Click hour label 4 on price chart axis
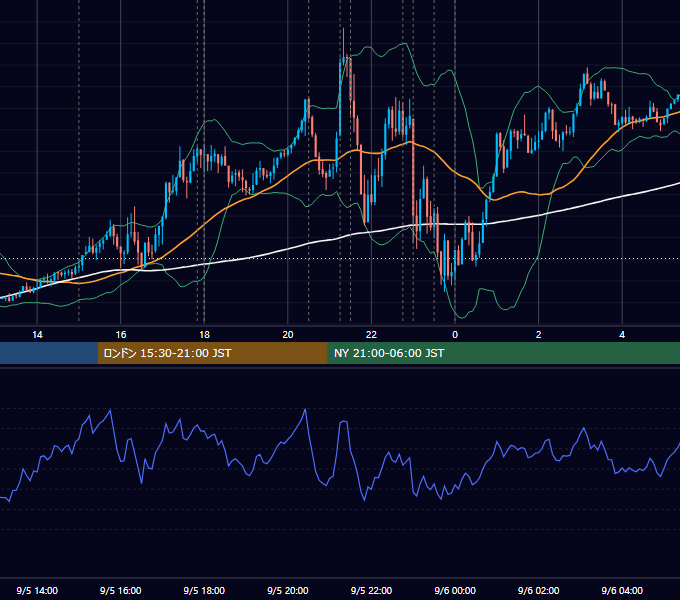Image resolution: width=680 pixels, height=600 pixels. (622, 335)
